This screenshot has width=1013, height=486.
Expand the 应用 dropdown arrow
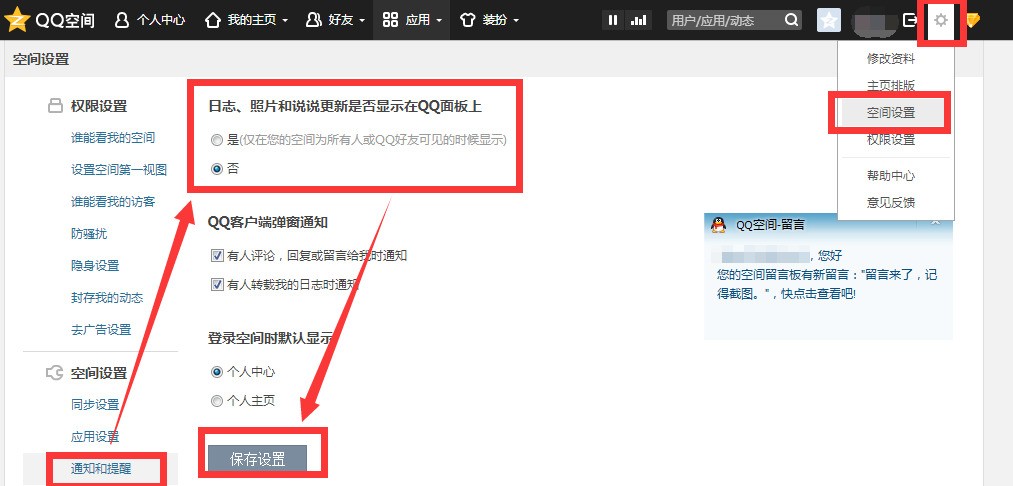tap(439, 21)
